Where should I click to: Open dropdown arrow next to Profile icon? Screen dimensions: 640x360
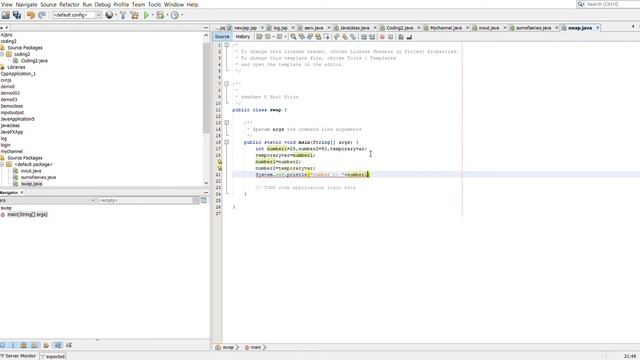(x=182, y=15)
